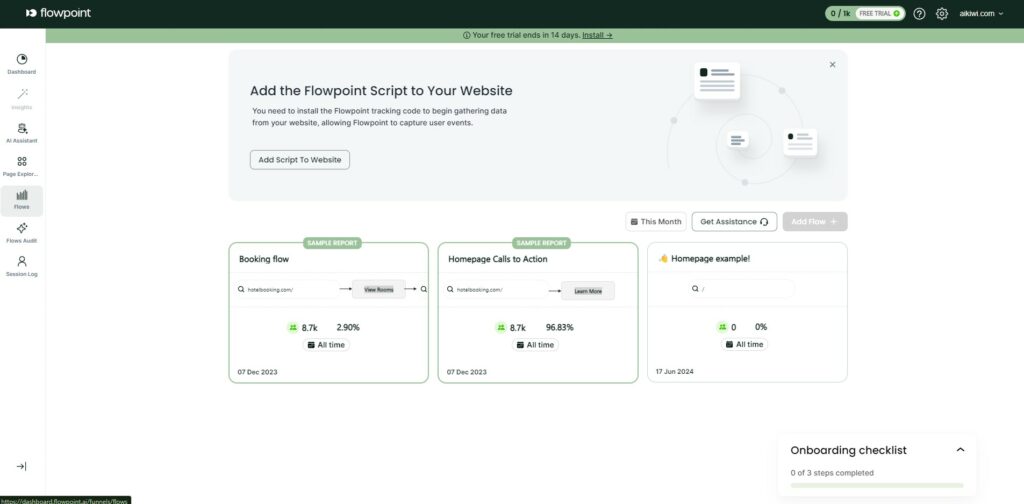Image resolution: width=1024 pixels, height=504 pixels.
Task: Click the Add Flow button
Action: pyautogui.click(x=814, y=222)
